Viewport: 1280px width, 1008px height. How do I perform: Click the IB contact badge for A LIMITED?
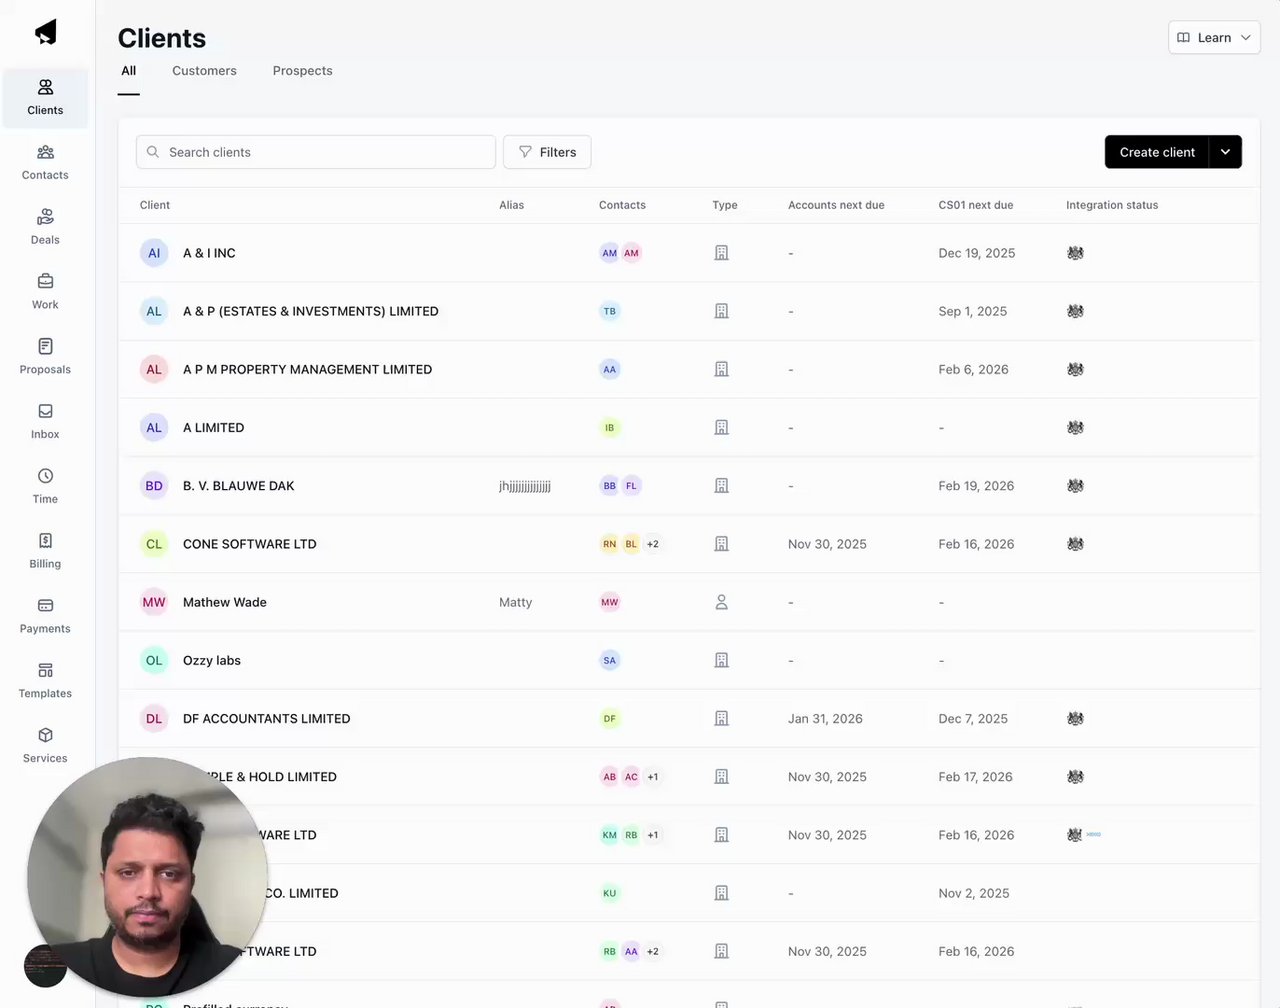point(610,427)
